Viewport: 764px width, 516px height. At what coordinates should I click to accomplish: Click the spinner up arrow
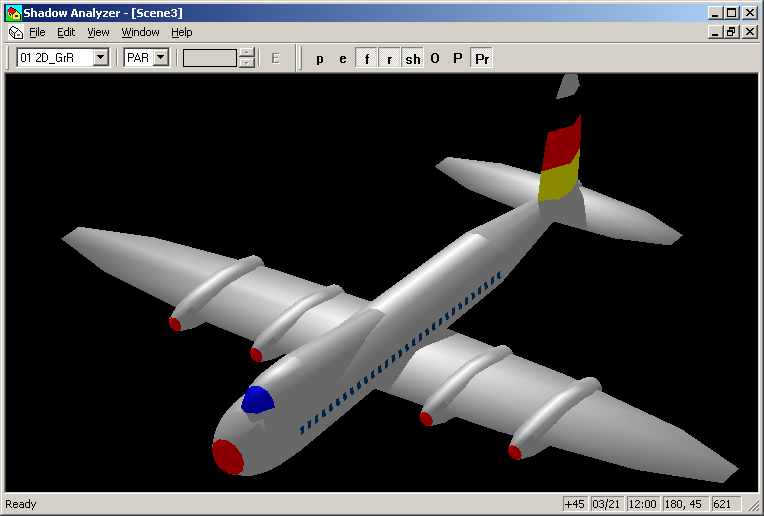(248, 53)
